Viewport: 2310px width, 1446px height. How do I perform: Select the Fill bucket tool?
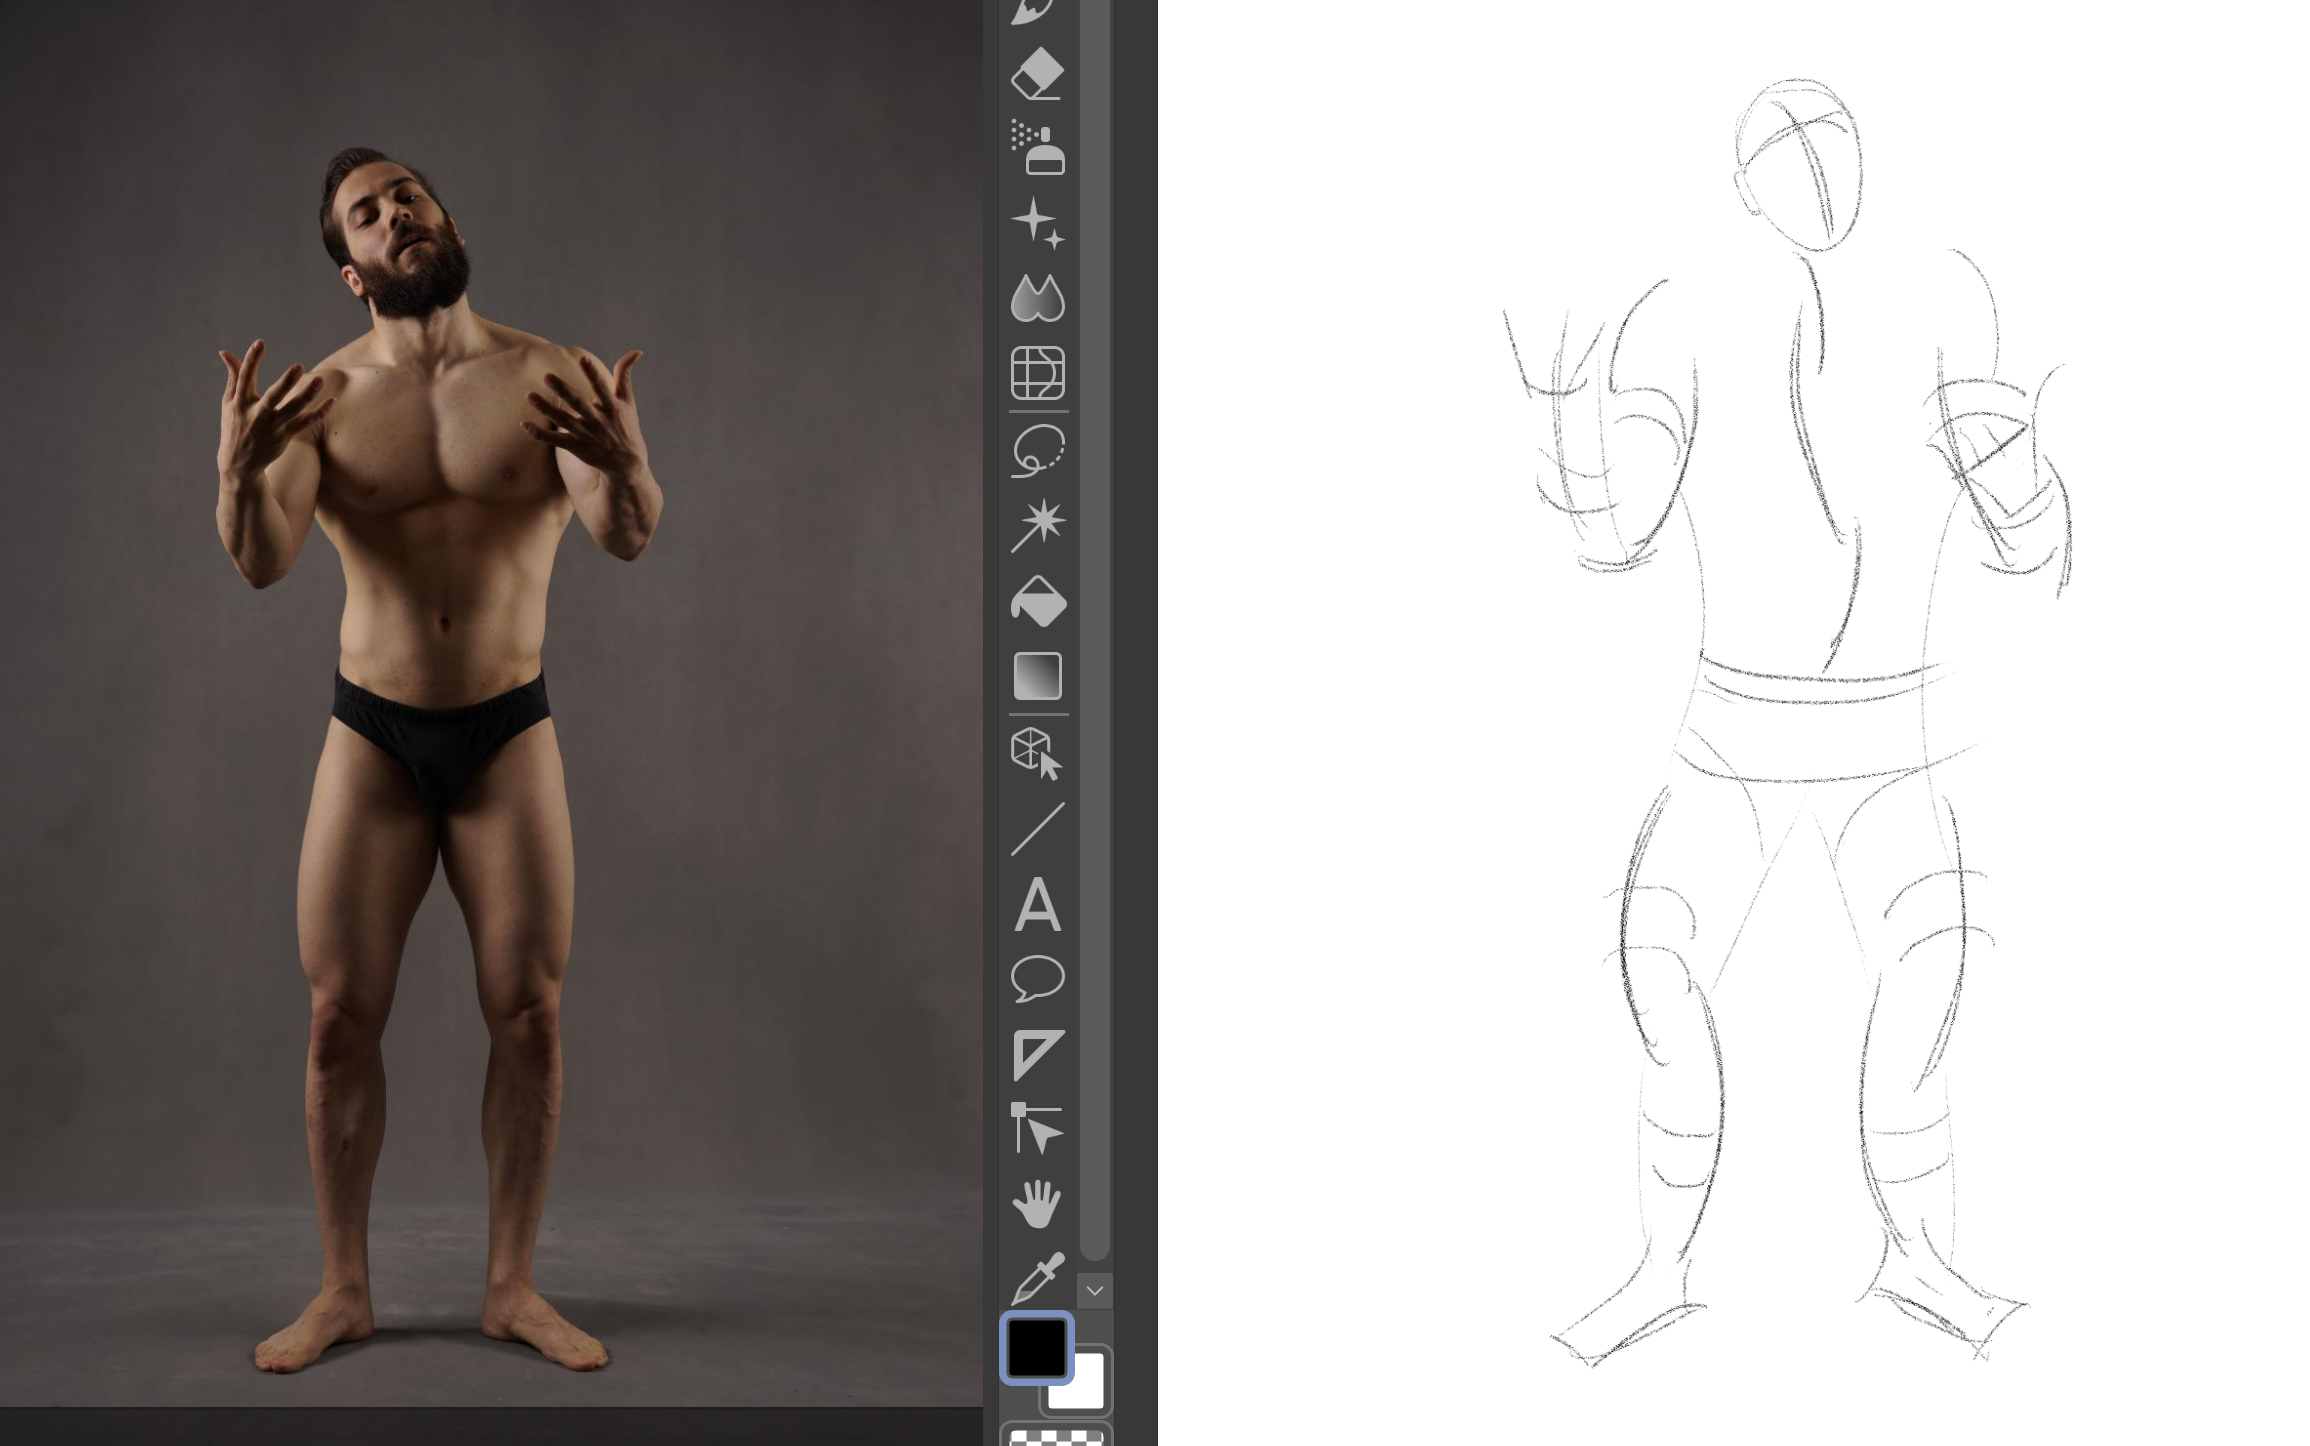tap(1037, 601)
